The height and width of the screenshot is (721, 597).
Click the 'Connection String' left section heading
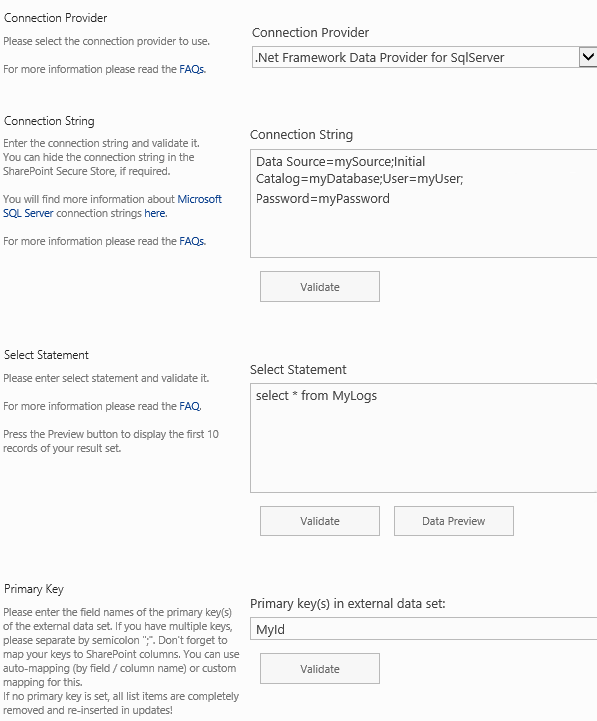click(49, 121)
